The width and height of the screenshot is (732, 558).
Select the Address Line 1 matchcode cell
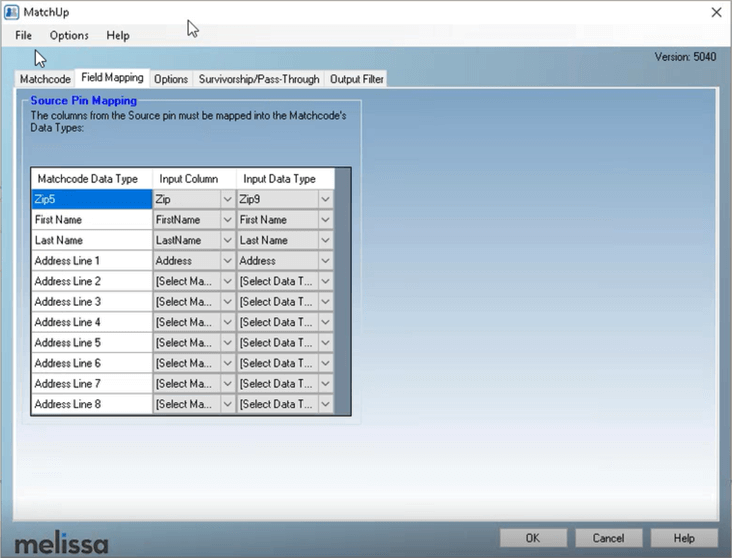pyautogui.click(x=92, y=261)
